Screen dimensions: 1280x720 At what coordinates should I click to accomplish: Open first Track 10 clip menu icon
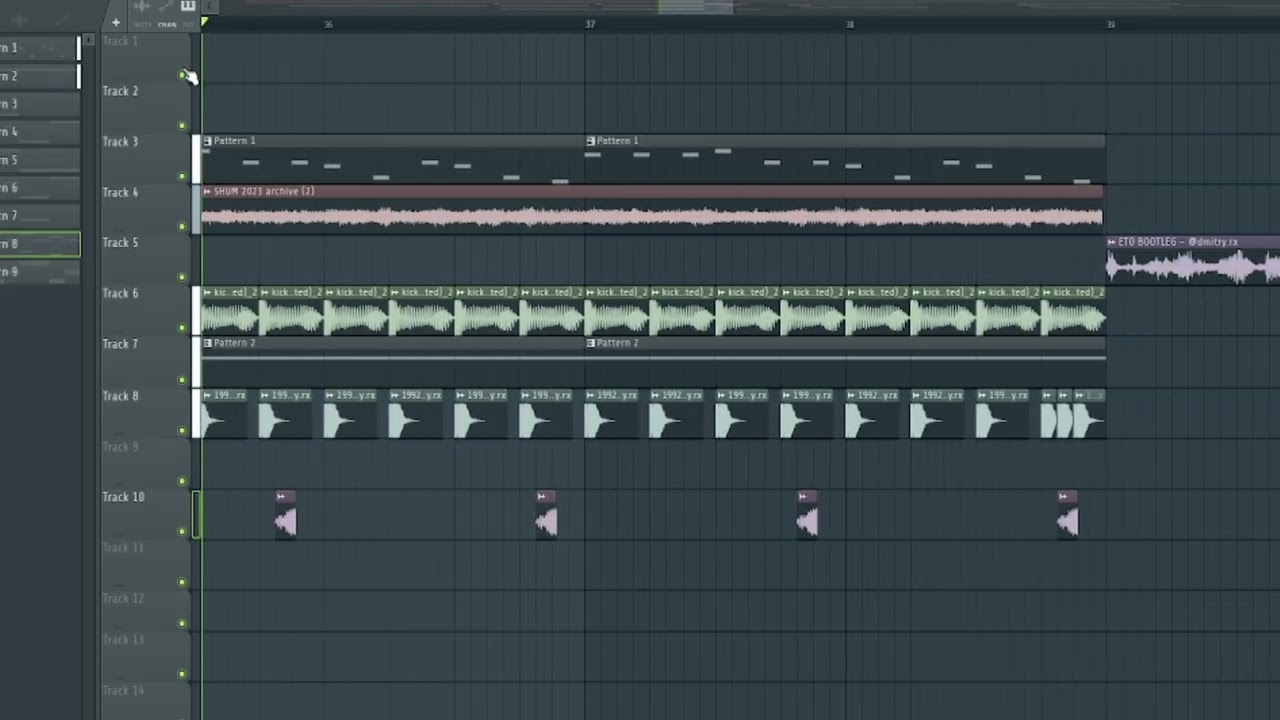point(282,496)
